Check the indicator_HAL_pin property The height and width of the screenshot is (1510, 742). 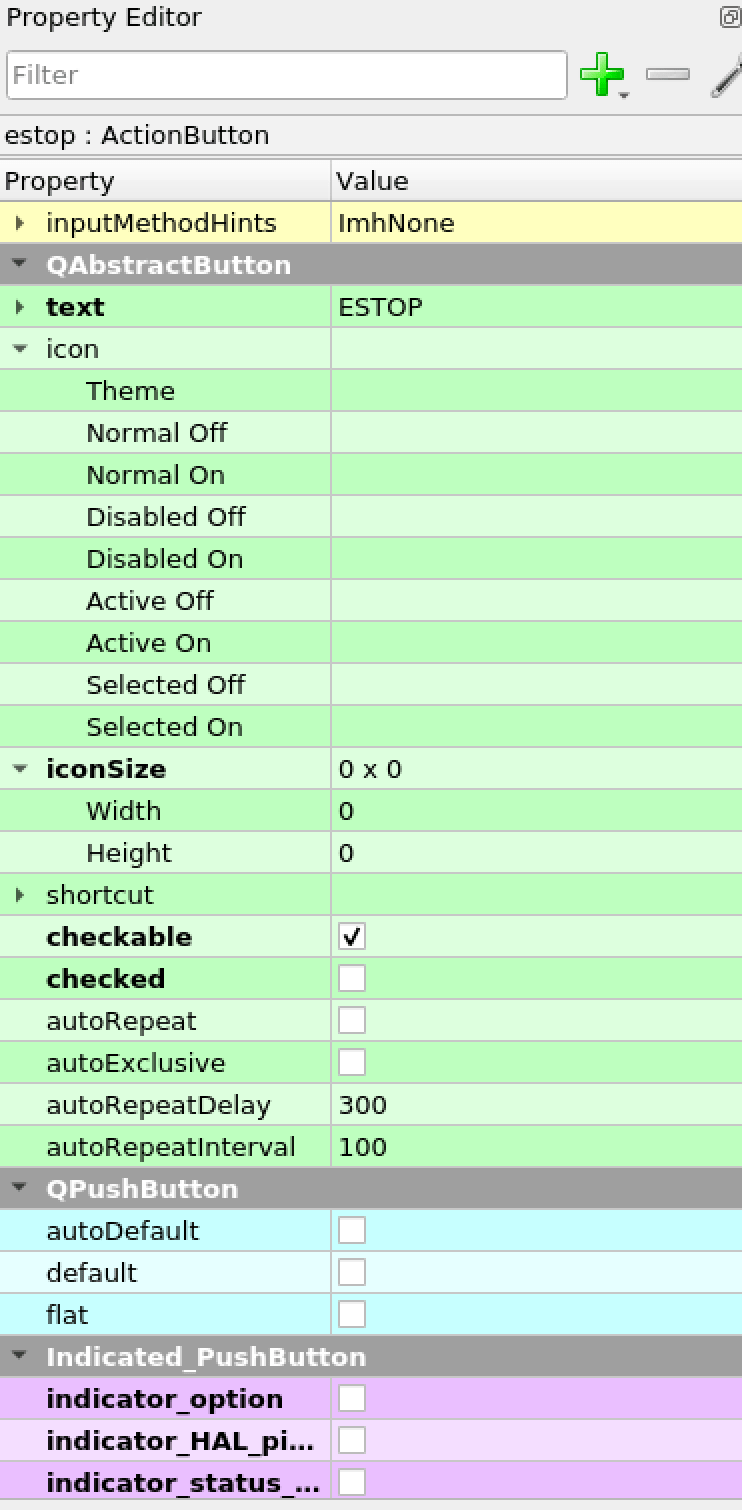pyautogui.click(x=351, y=1439)
